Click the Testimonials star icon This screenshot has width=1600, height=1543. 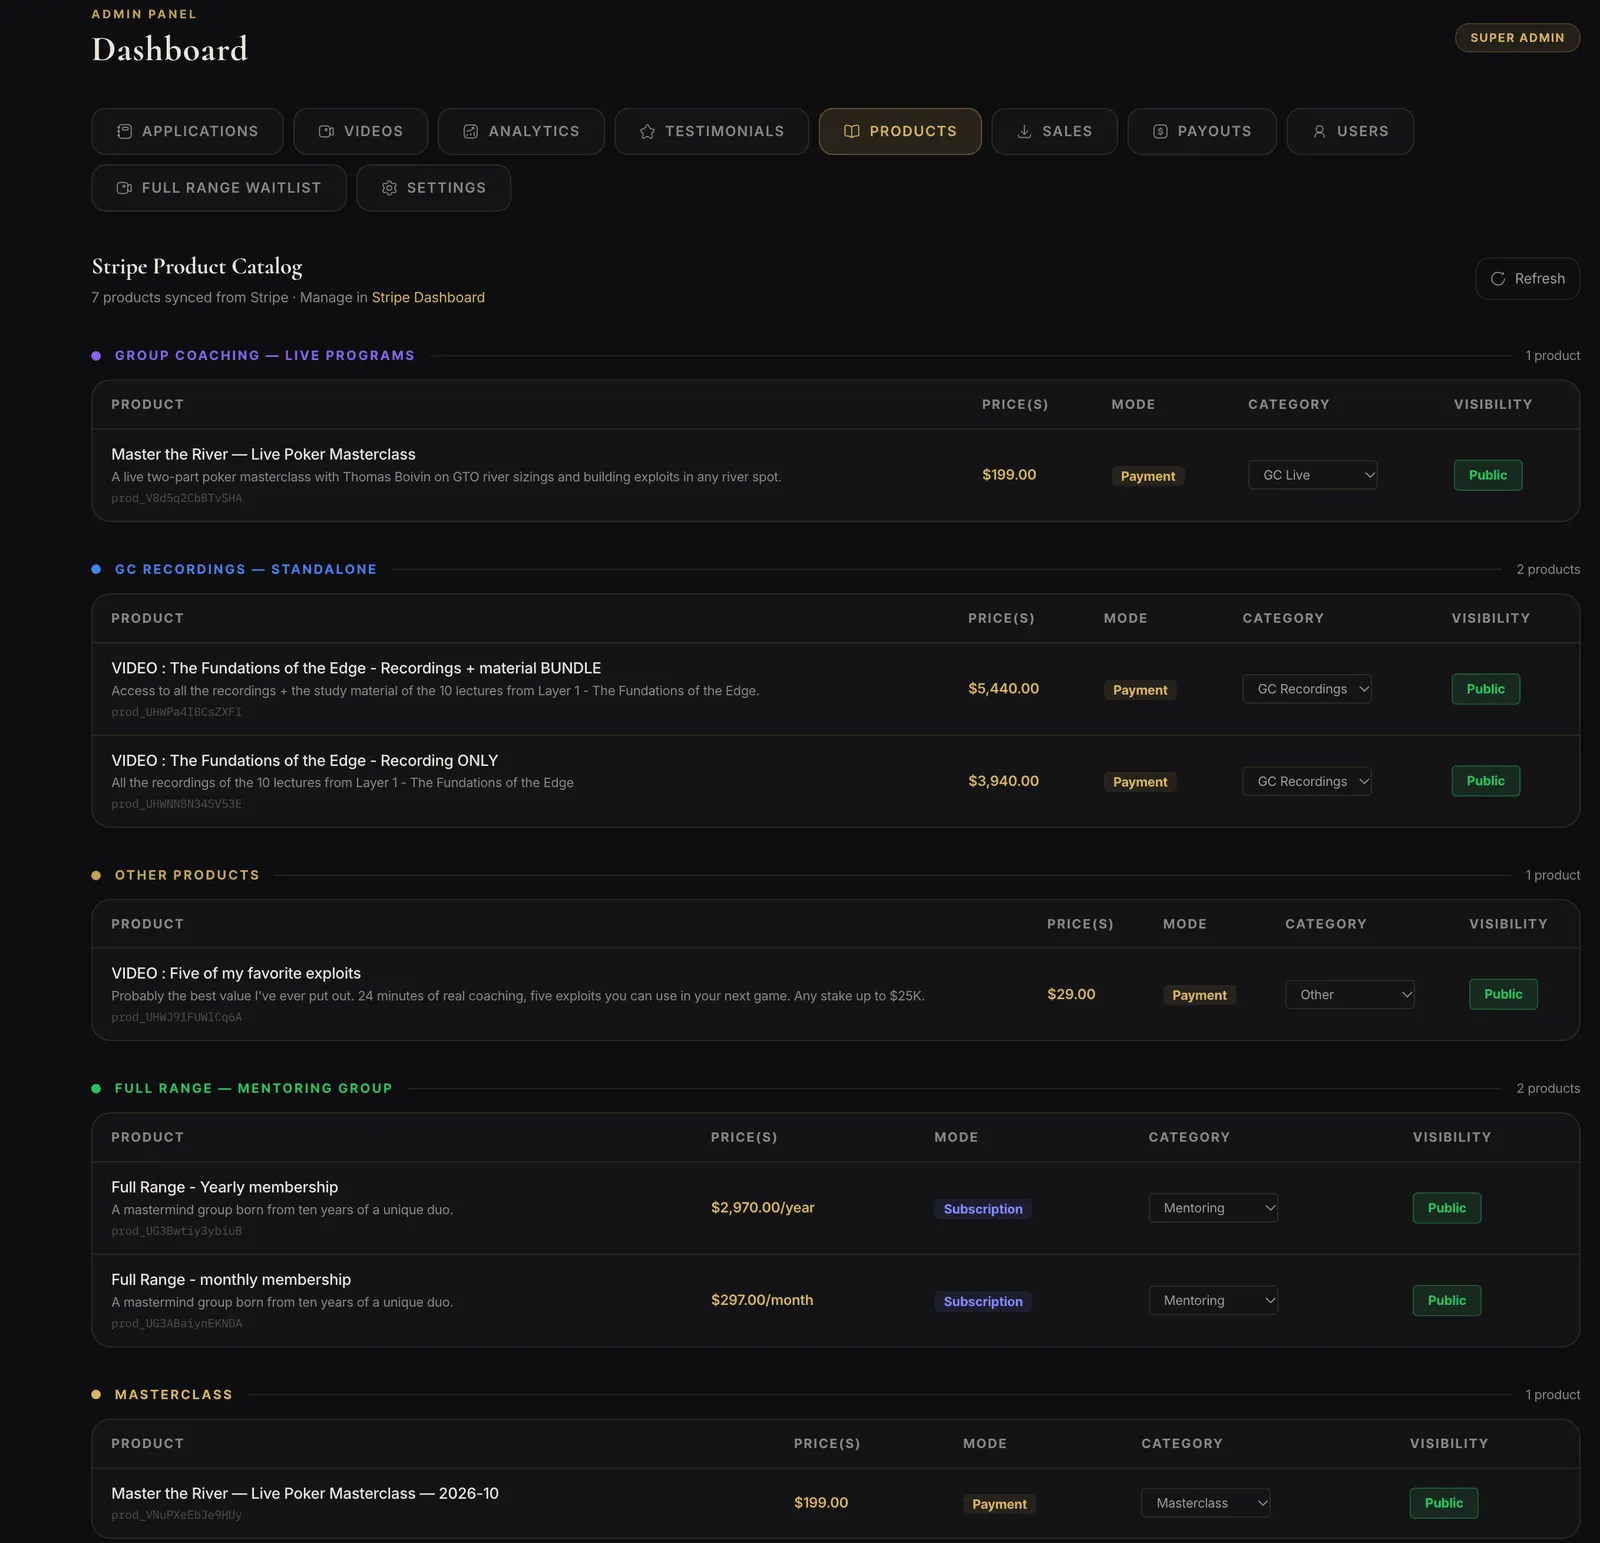point(647,131)
